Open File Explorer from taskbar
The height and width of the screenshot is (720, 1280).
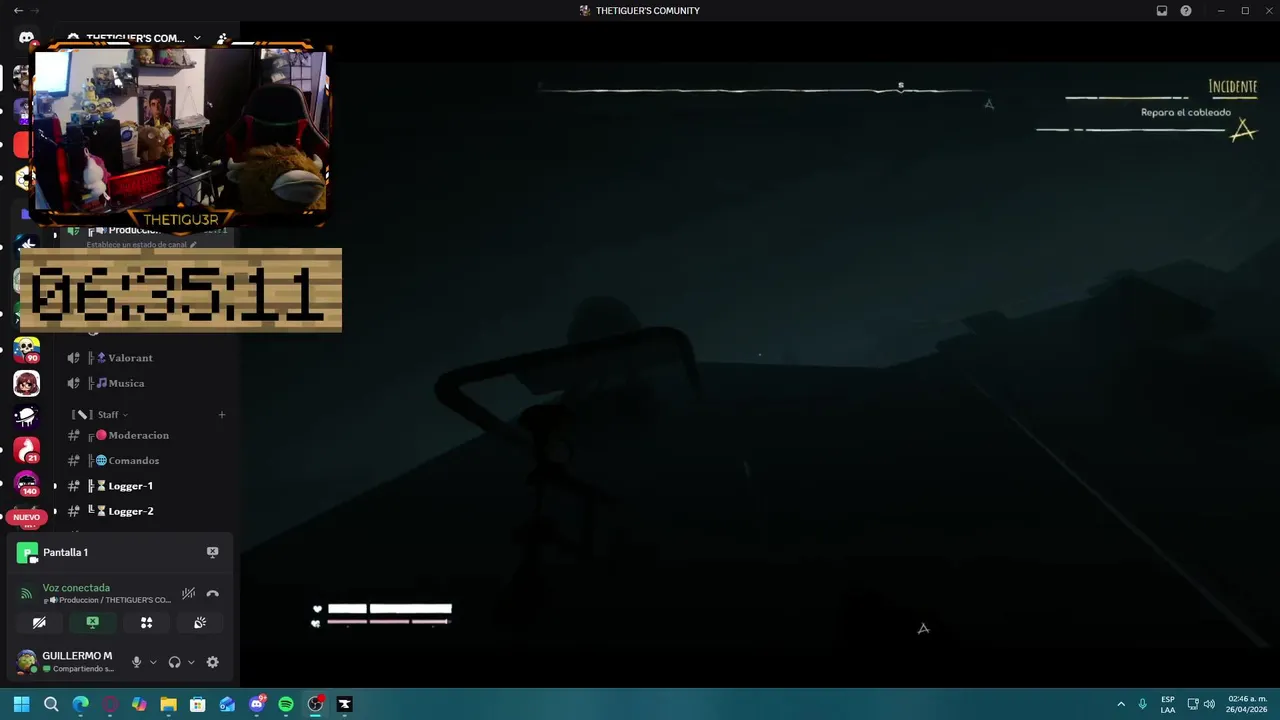168,704
